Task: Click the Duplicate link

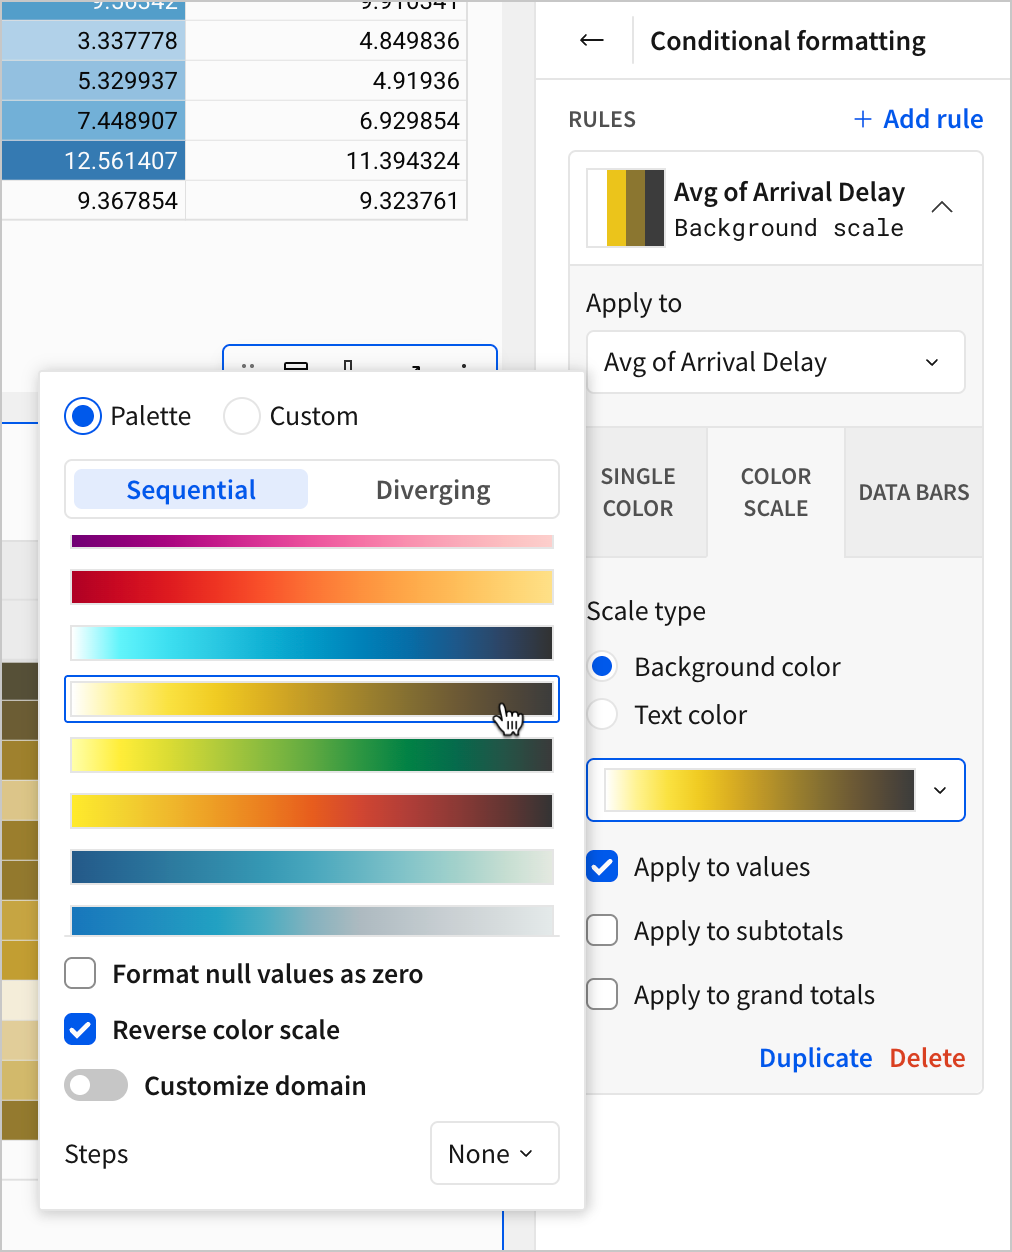Action: coord(815,1058)
